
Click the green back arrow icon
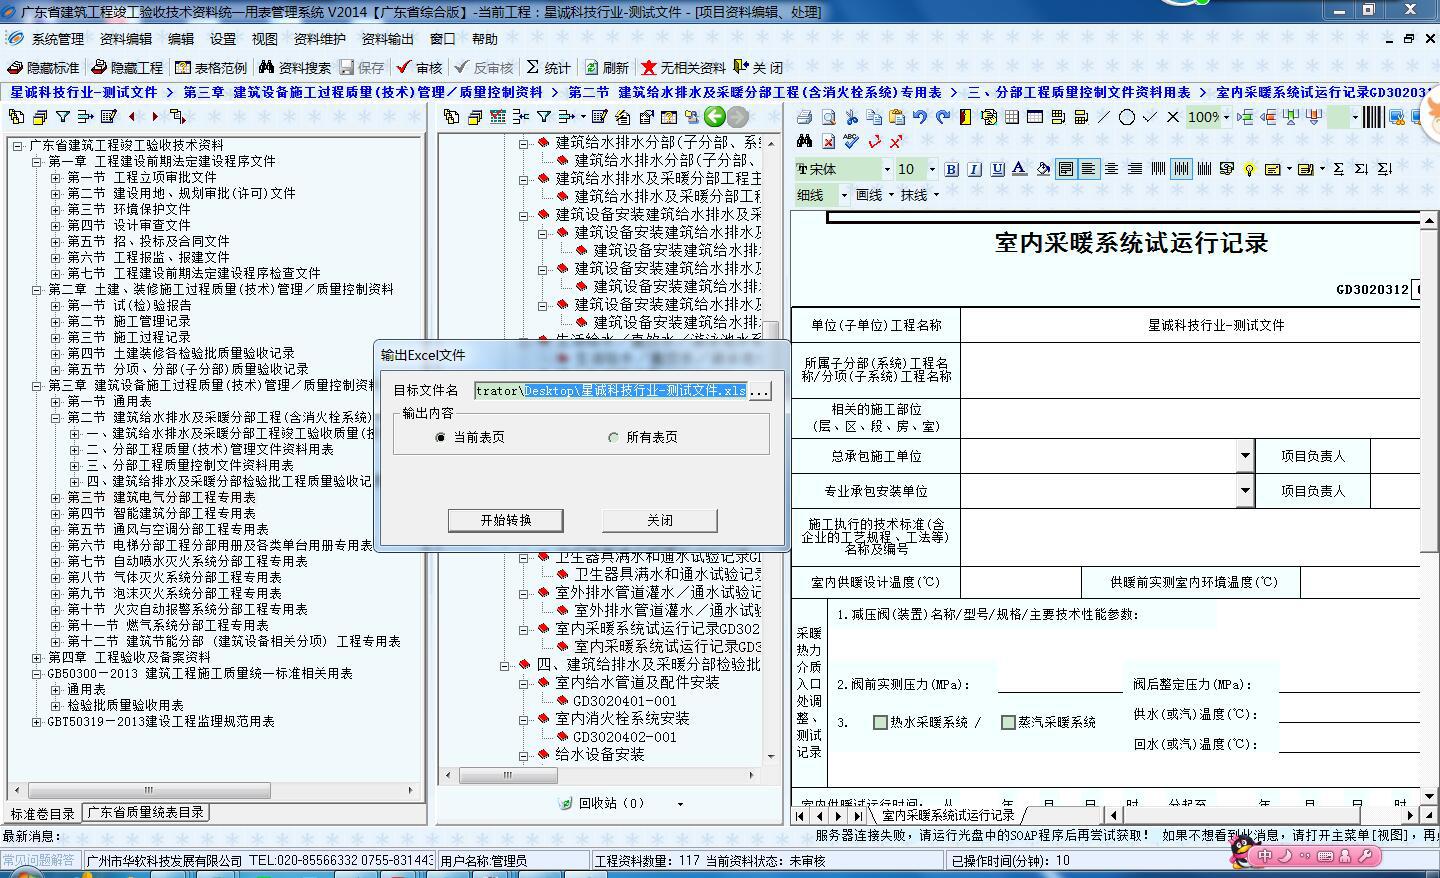click(714, 117)
